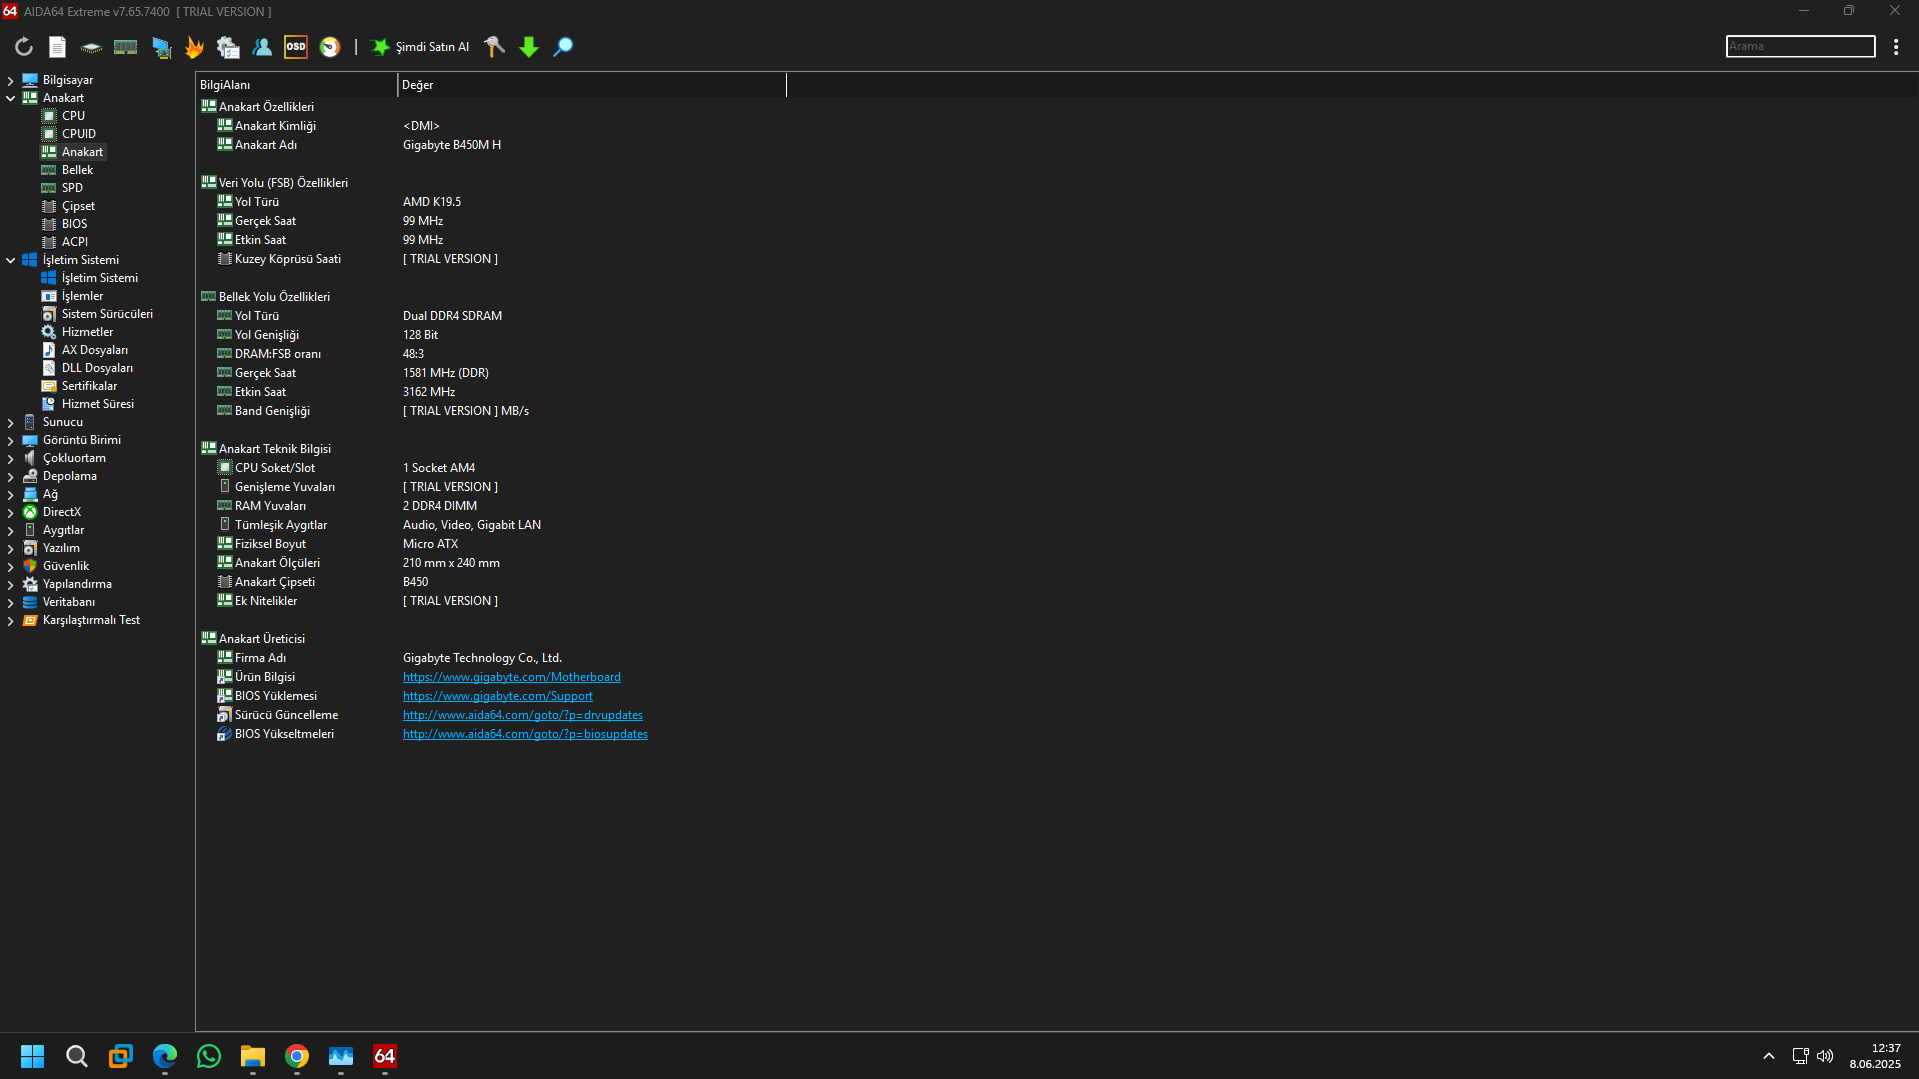Open the gigabyte.com/Motherboard link
The image size is (1919, 1079).
coord(511,677)
